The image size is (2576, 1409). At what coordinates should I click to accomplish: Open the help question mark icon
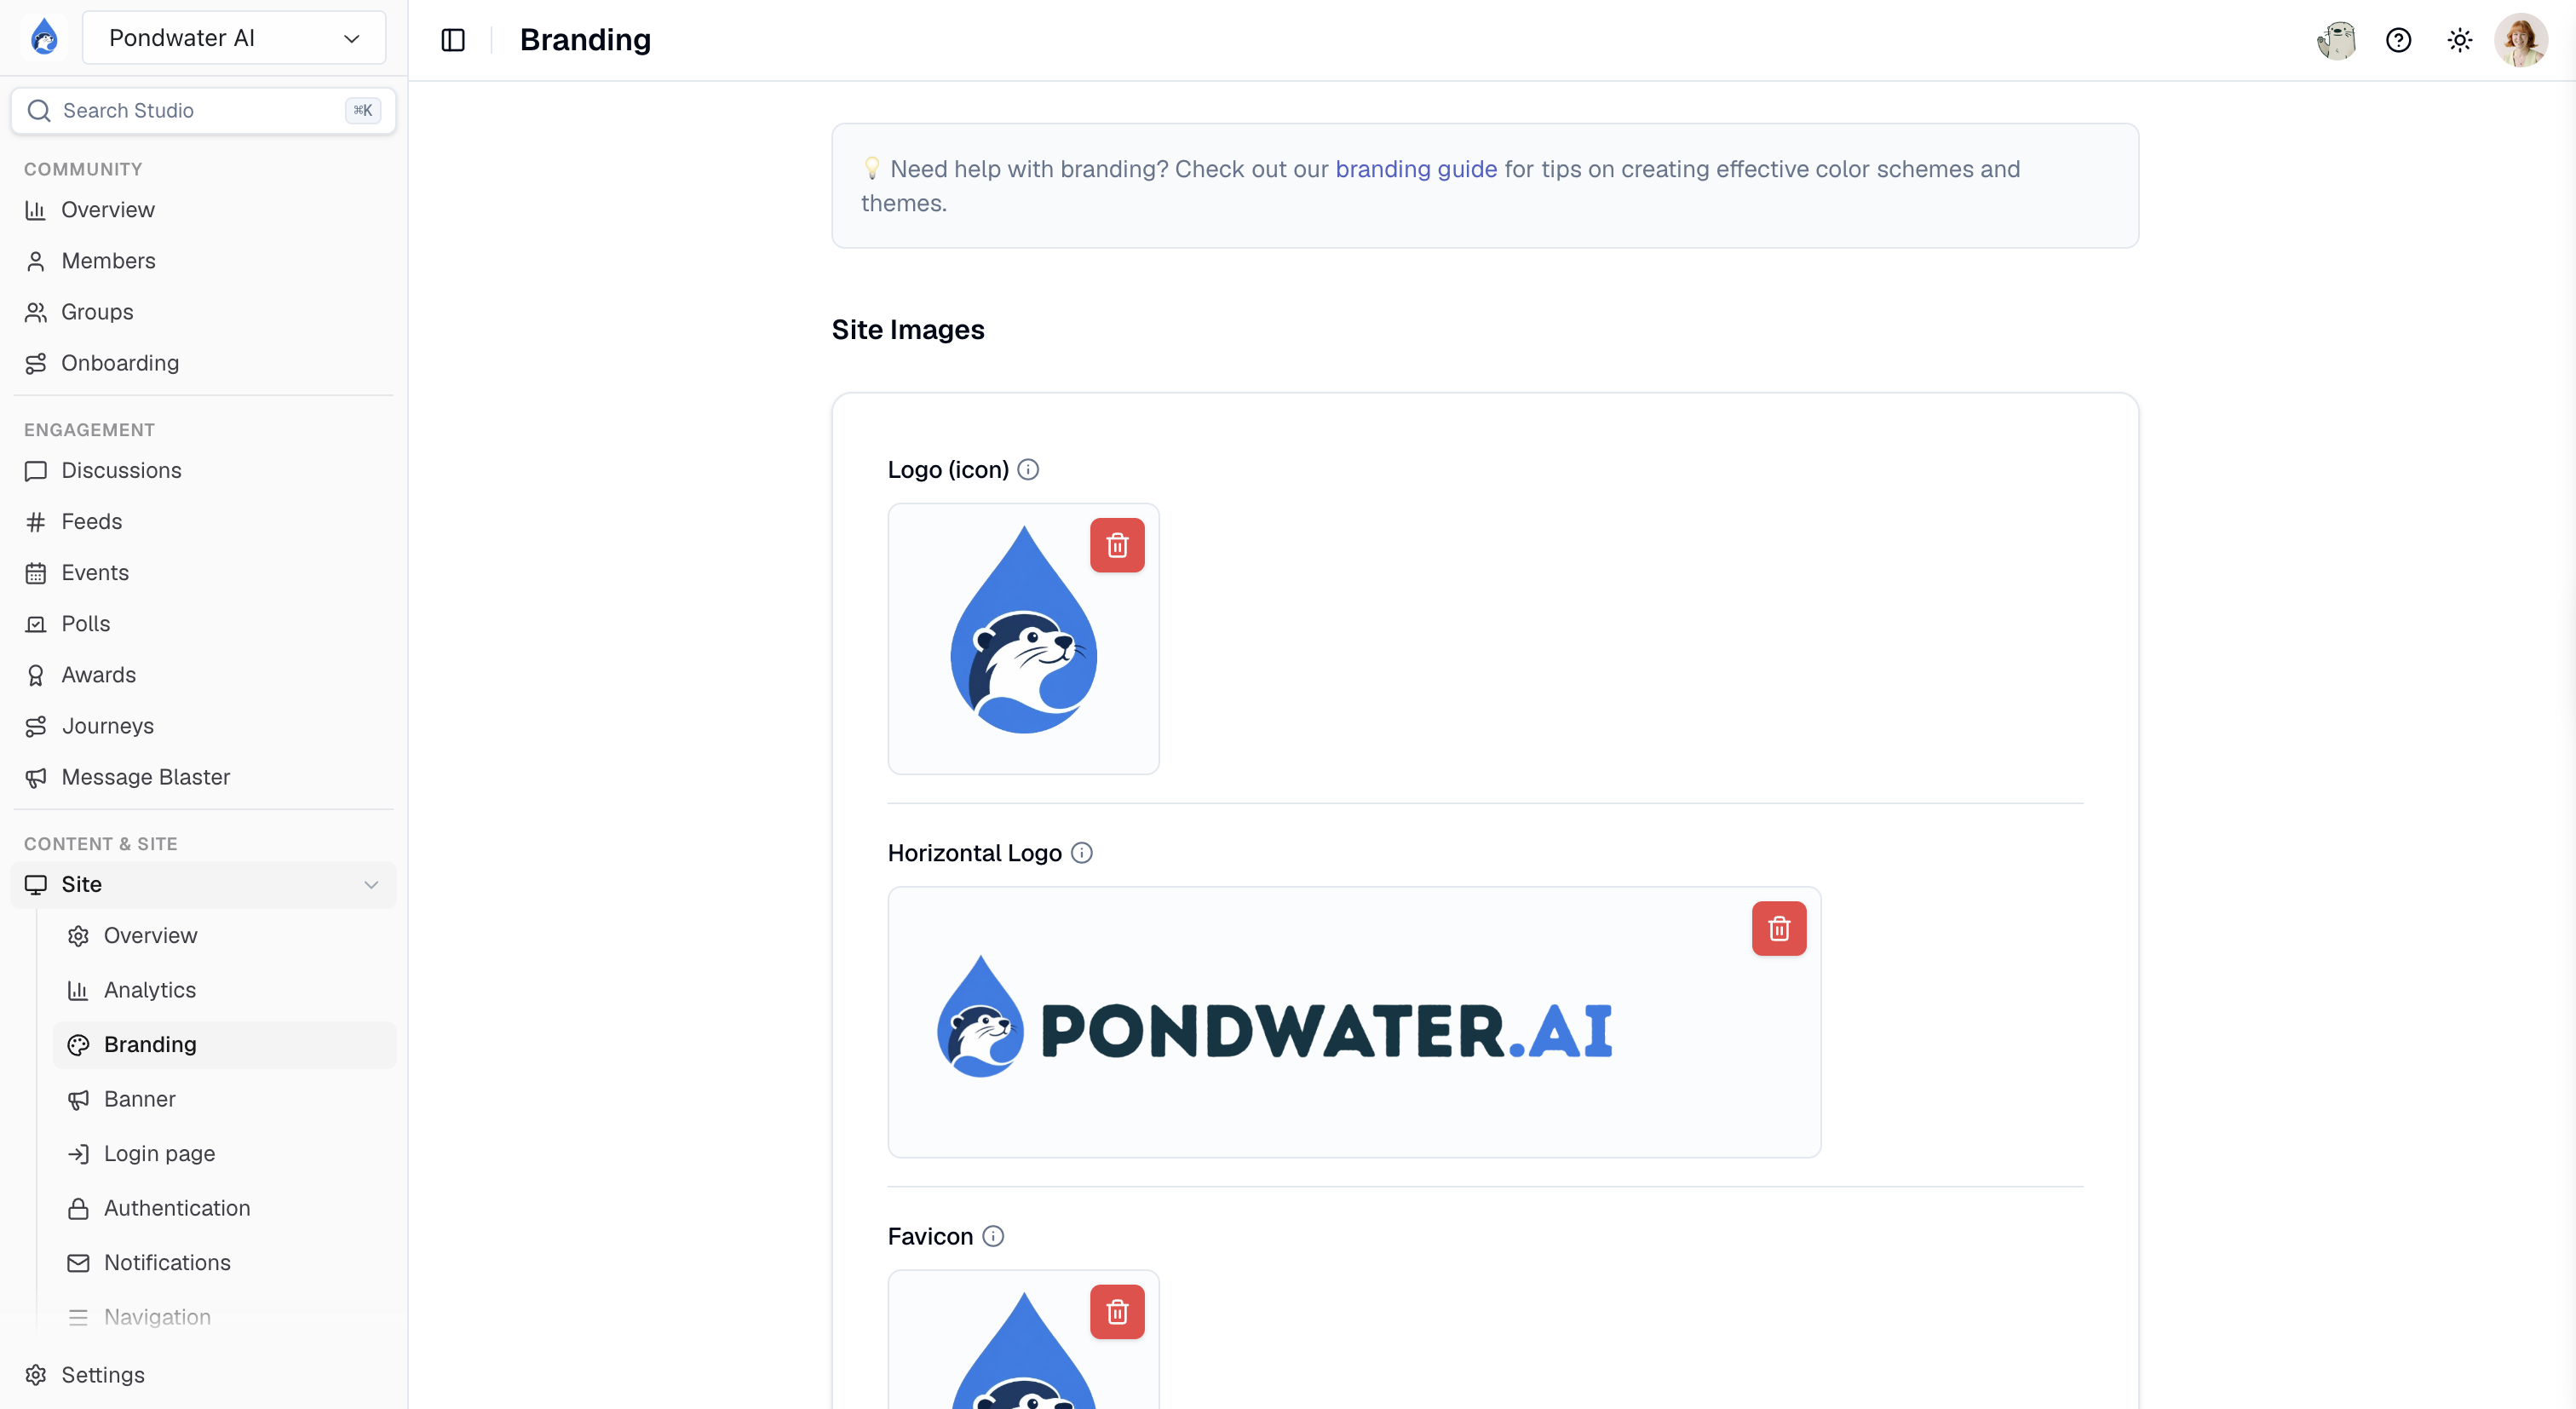(x=2398, y=40)
